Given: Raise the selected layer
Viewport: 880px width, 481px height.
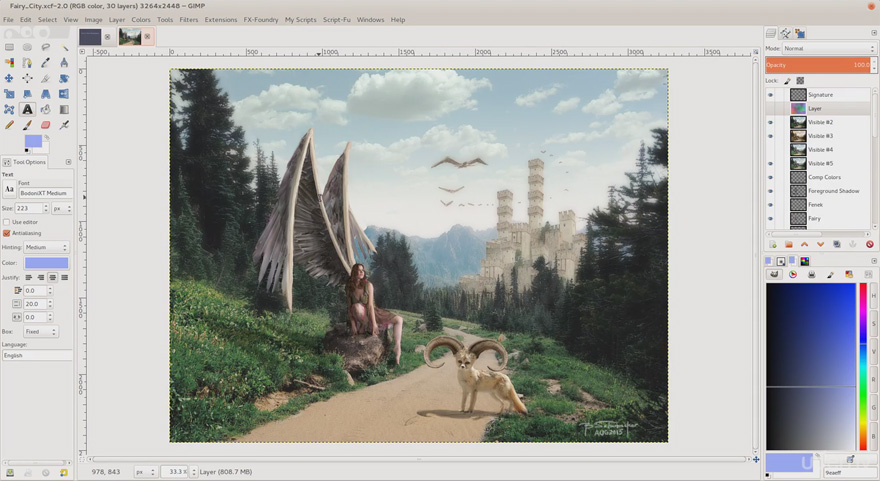Looking at the screenshot, I should pos(804,244).
